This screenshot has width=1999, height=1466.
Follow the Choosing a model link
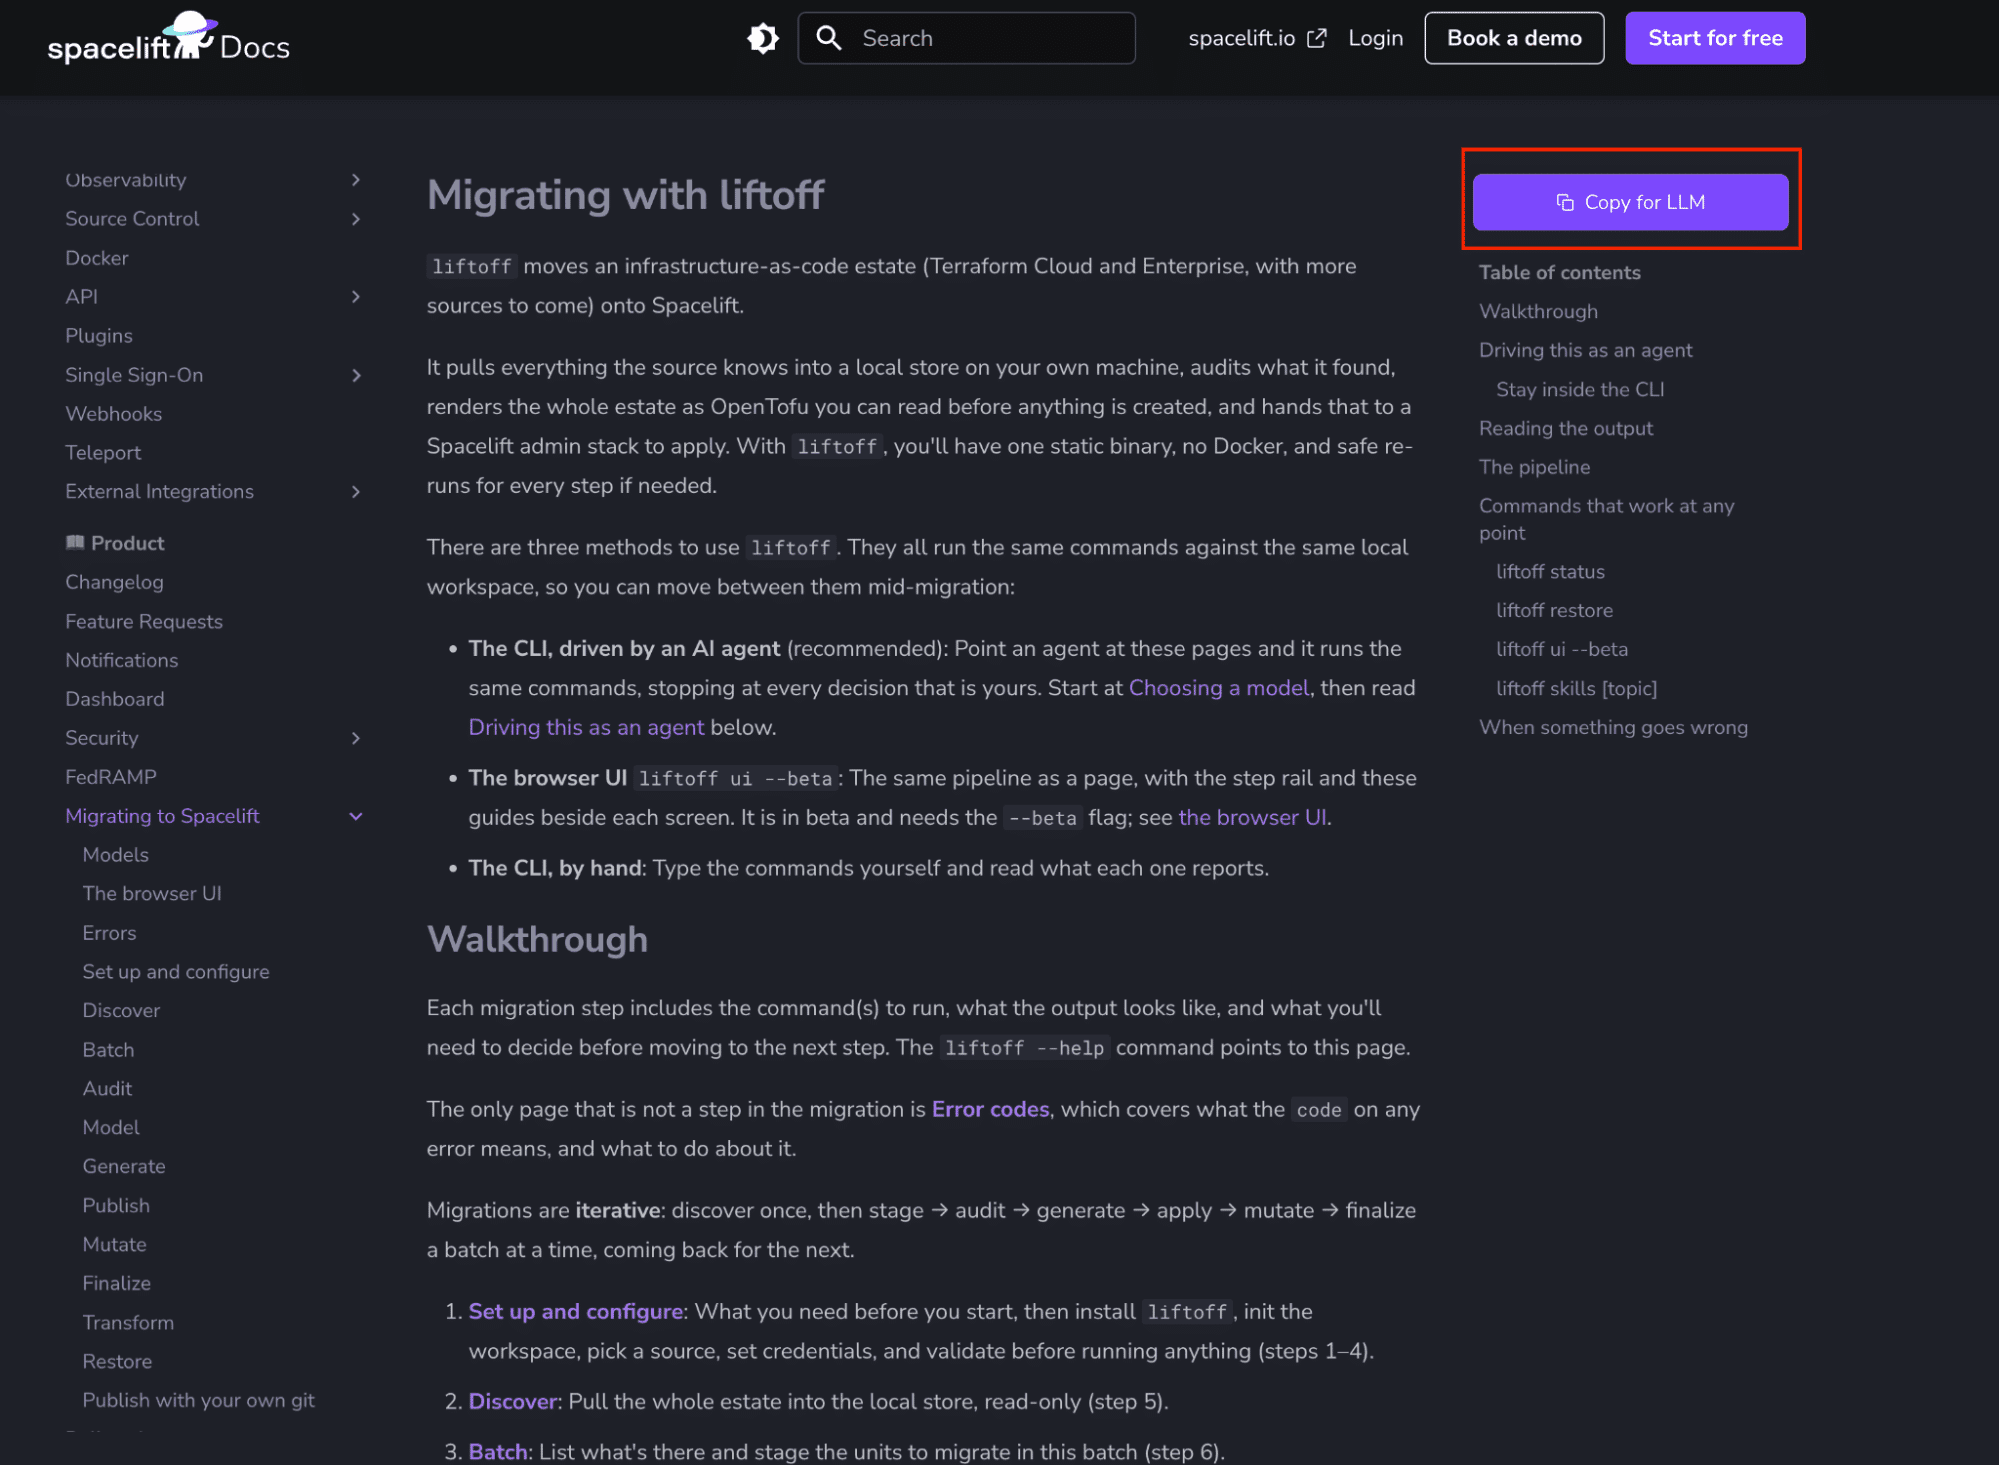coord(1219,688)
